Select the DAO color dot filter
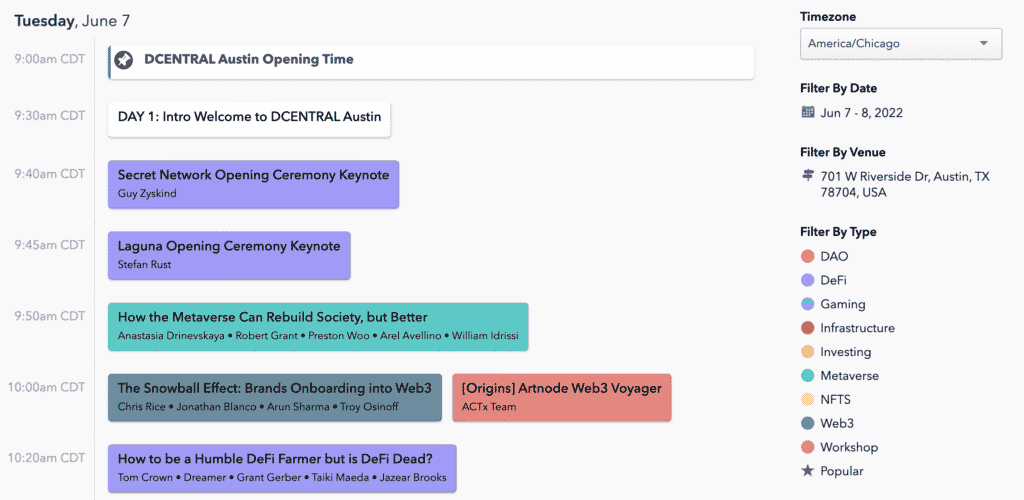1024x500 pixels. 808,256
